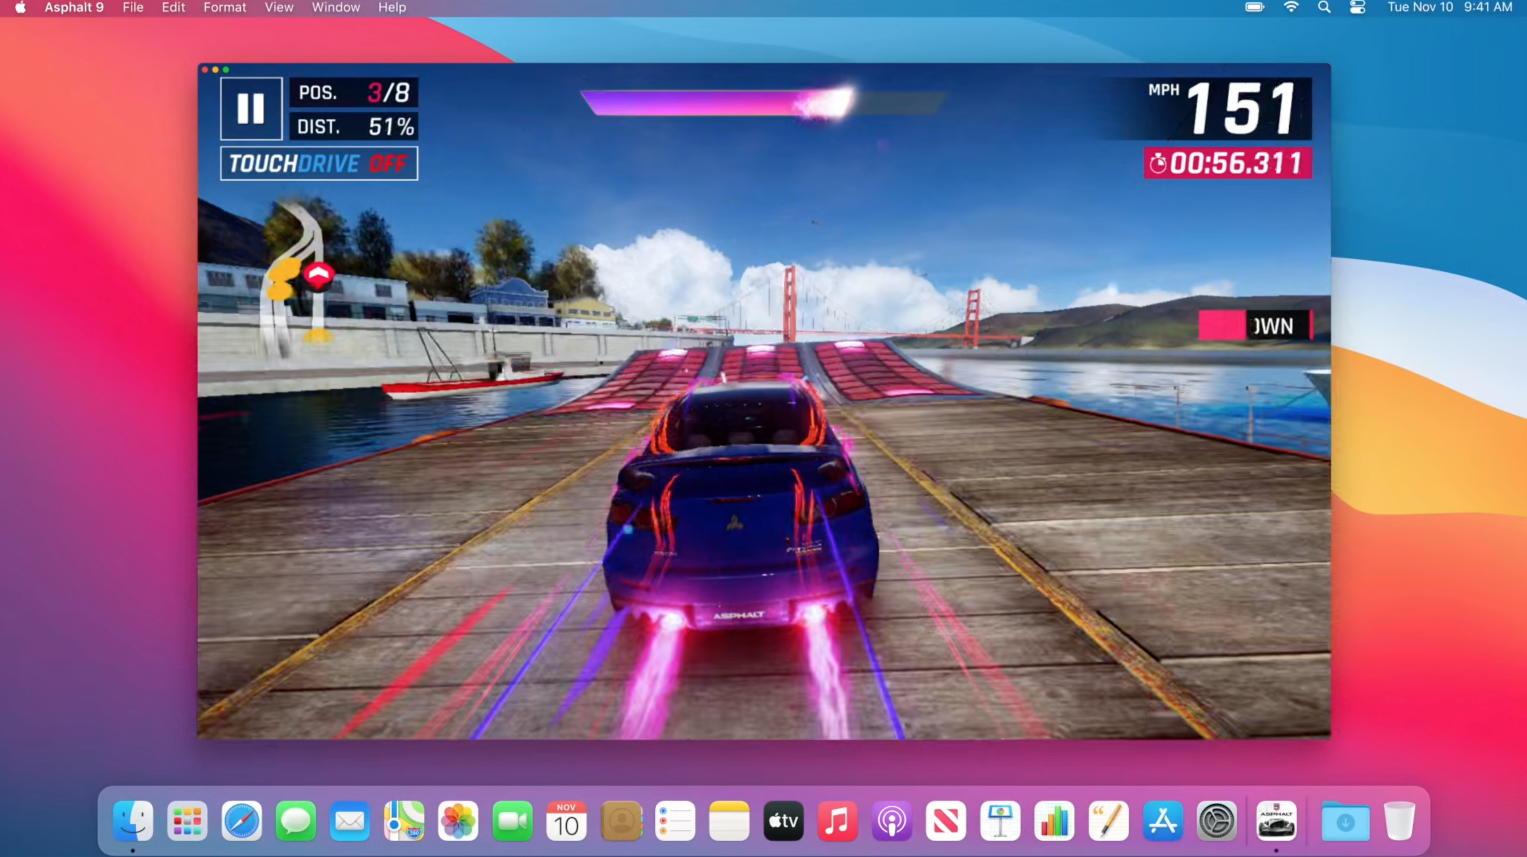The image size is (1527, 857).
Task: Open the Window menu
Action: point(336,7)
